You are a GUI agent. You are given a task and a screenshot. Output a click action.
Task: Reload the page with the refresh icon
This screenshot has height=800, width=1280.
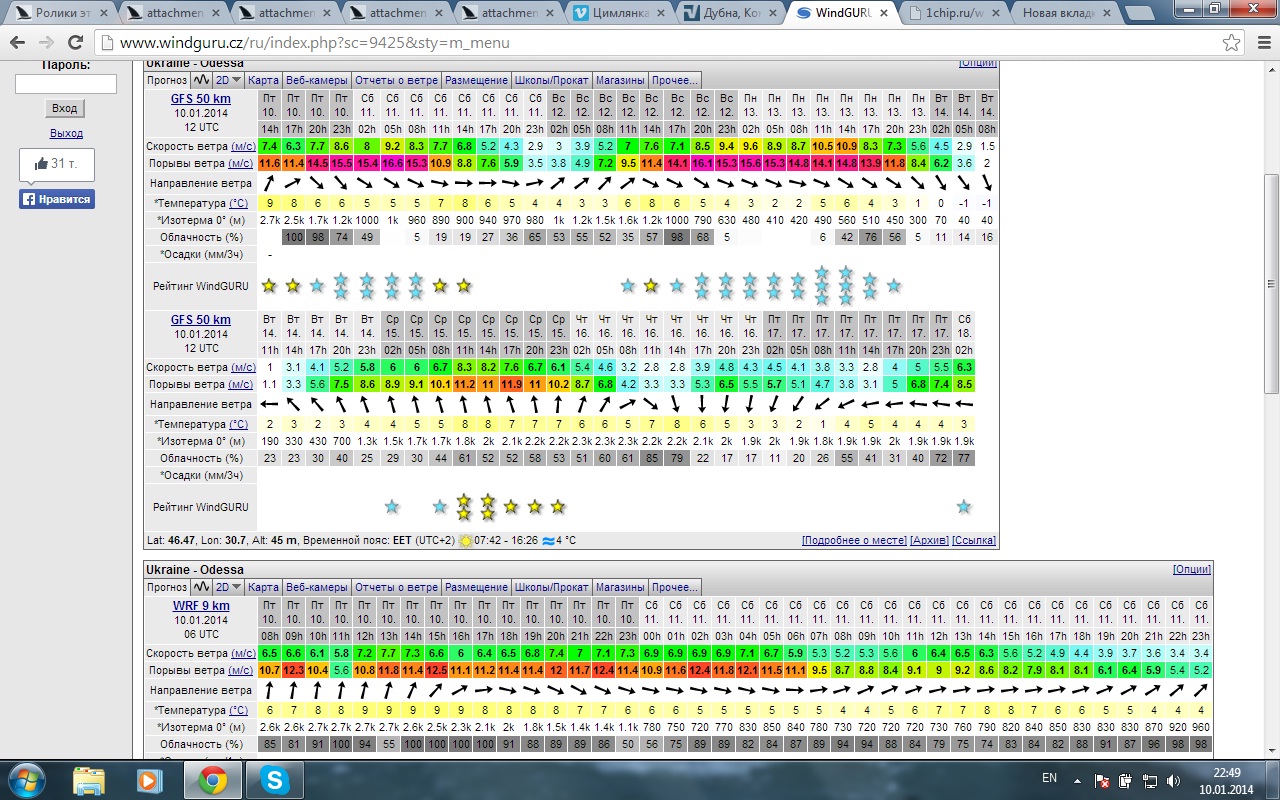(76, 43)
